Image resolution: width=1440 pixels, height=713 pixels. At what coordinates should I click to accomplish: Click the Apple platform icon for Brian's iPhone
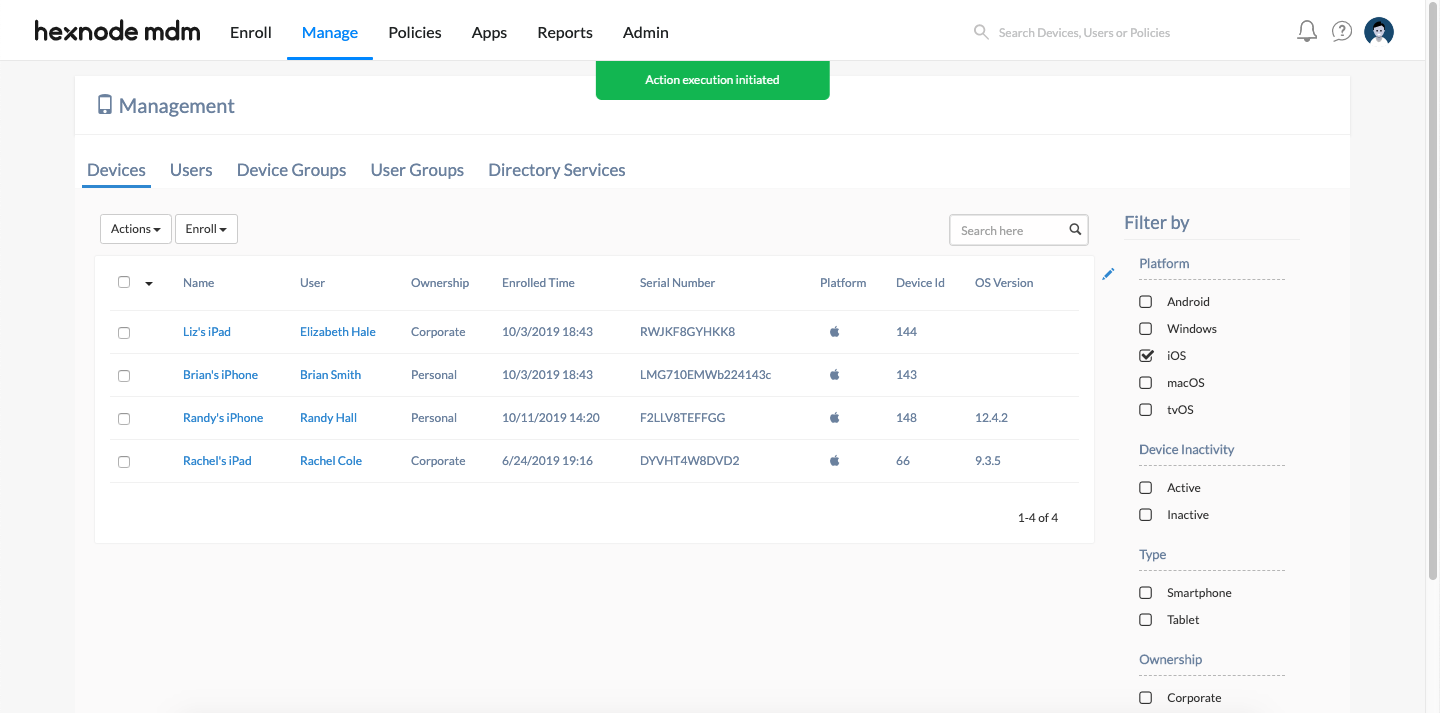835,375
